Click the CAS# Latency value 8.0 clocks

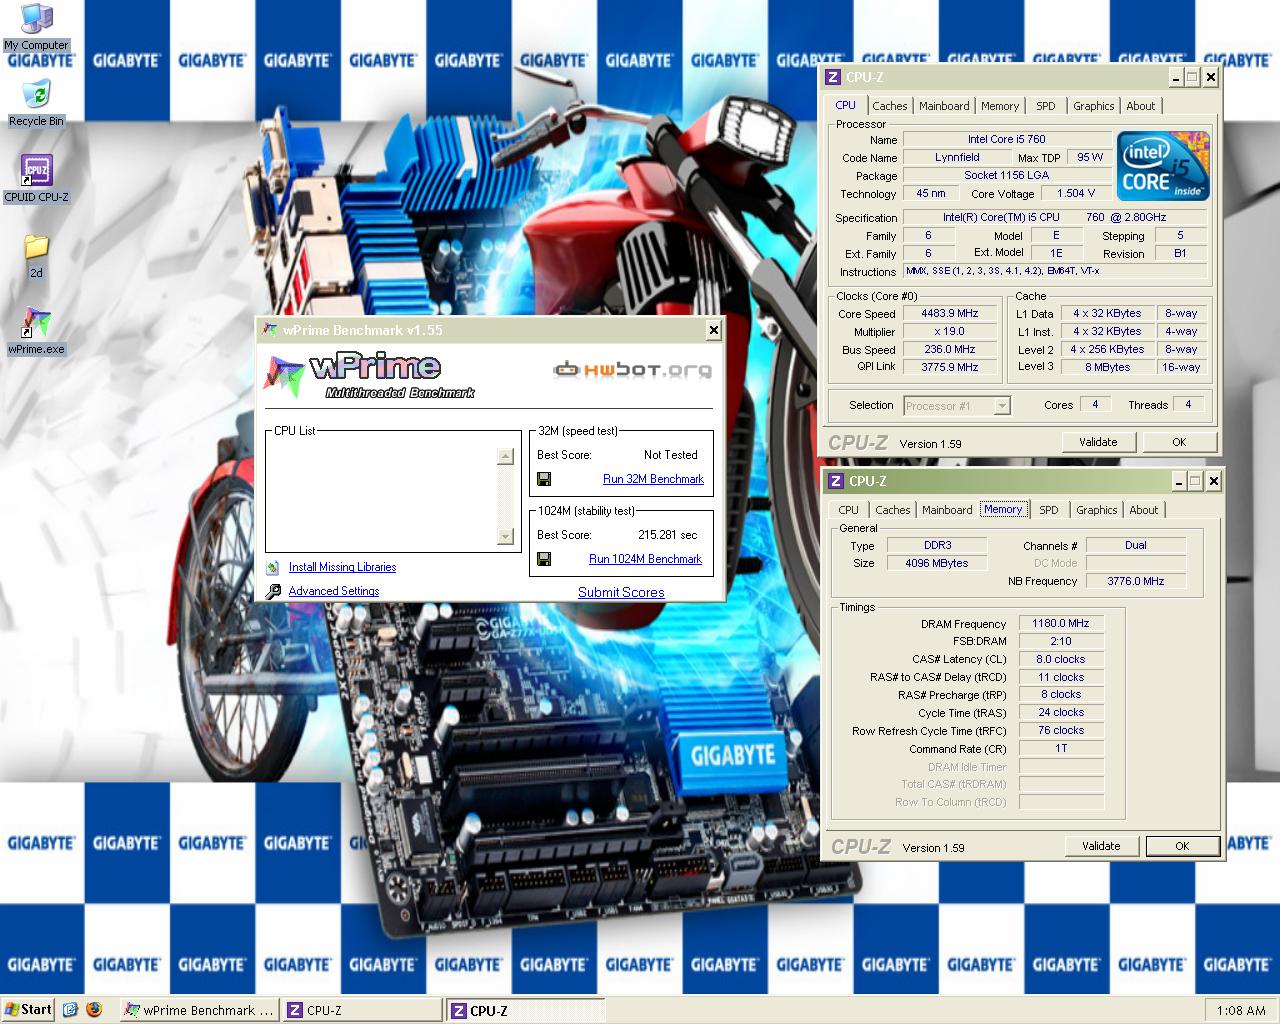[x=1061, y=659]
